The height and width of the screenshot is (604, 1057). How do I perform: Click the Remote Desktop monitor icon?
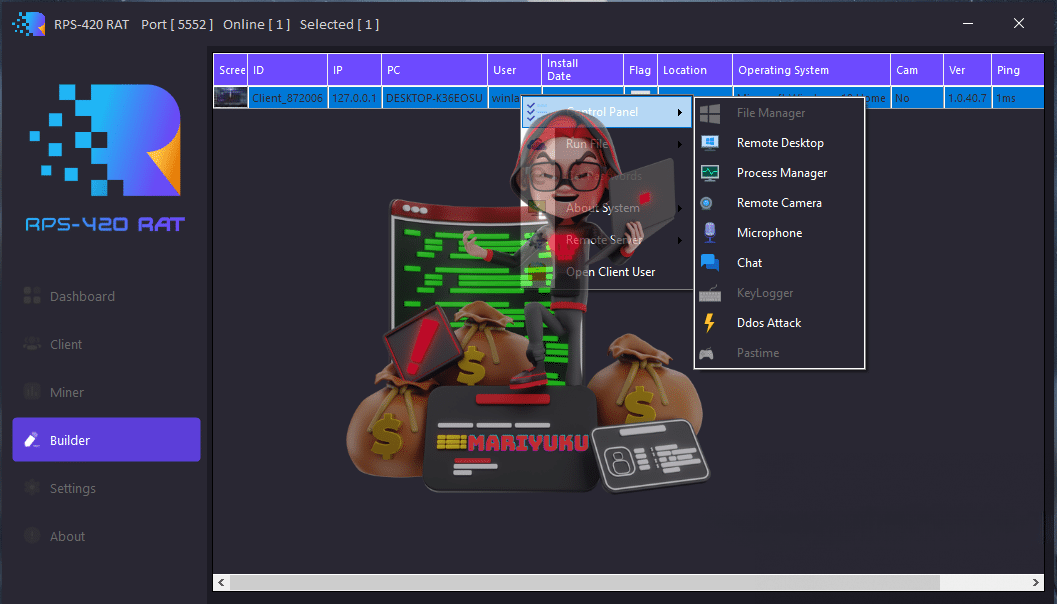[710, 143]
